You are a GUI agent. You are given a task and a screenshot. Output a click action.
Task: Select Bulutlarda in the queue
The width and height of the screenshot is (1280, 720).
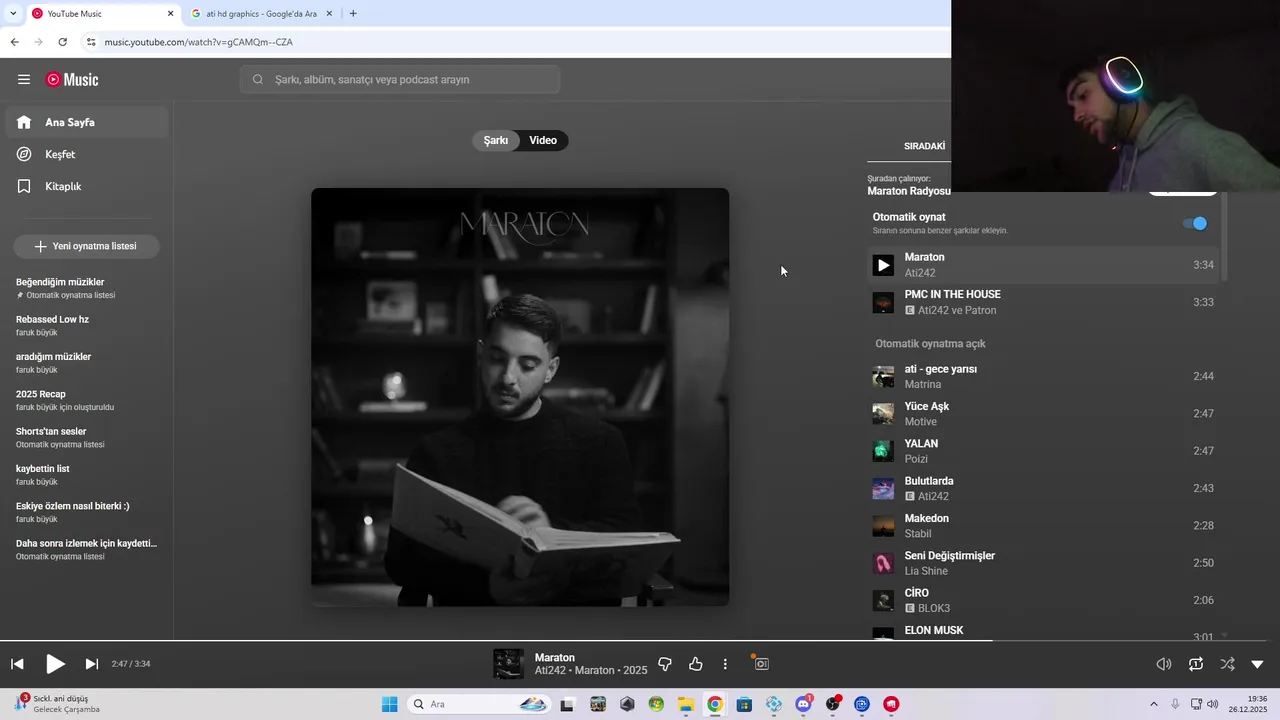[1043, 488]
